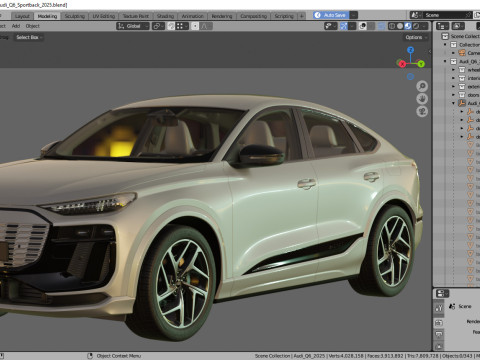
Task: Open dropdown next to Auto Save
Action: [353, 15]
